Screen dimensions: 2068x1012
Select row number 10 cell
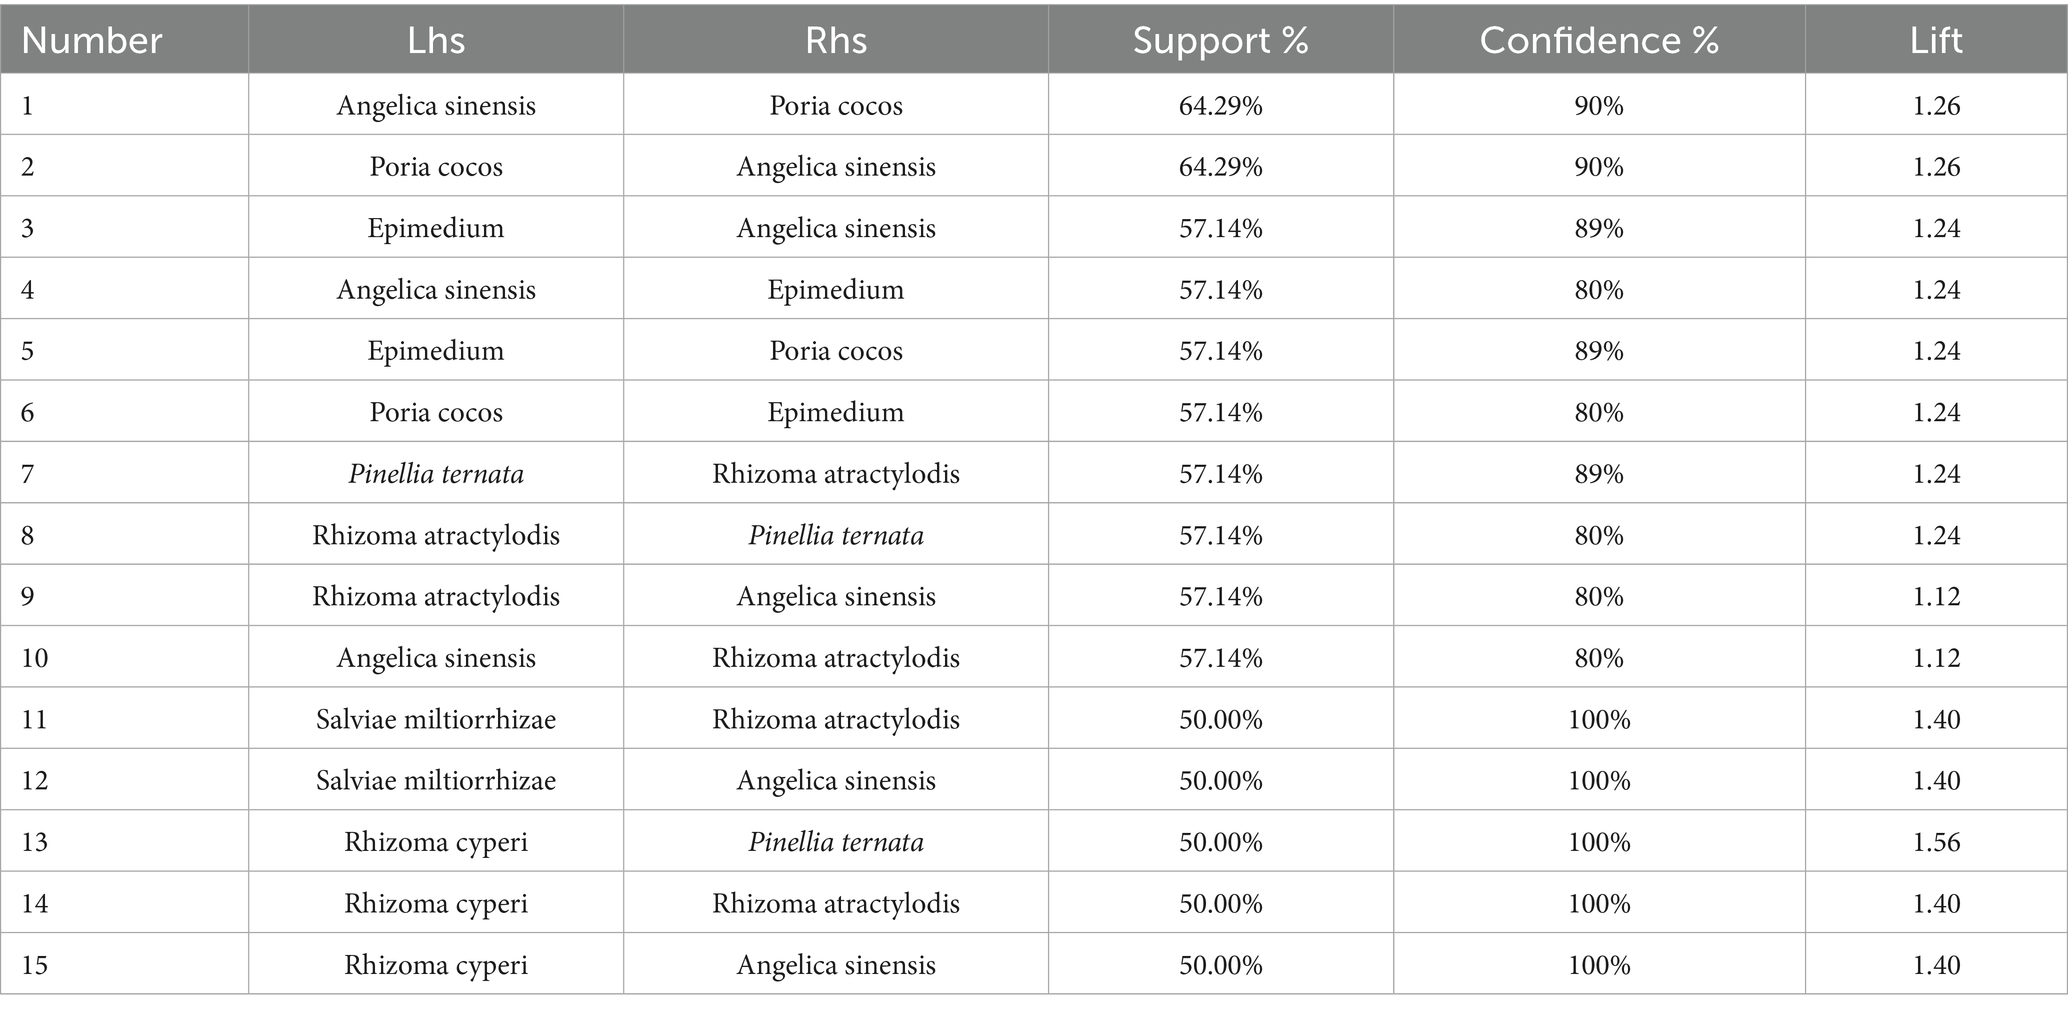click(35, 658)
